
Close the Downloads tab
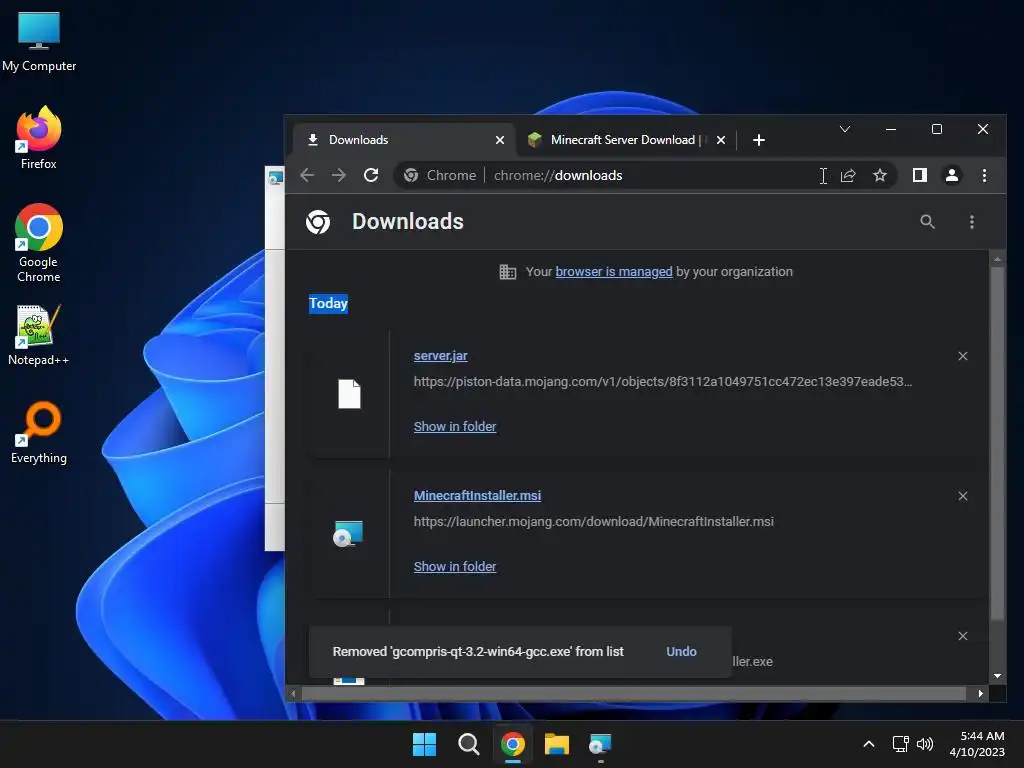tap(500, 140)
